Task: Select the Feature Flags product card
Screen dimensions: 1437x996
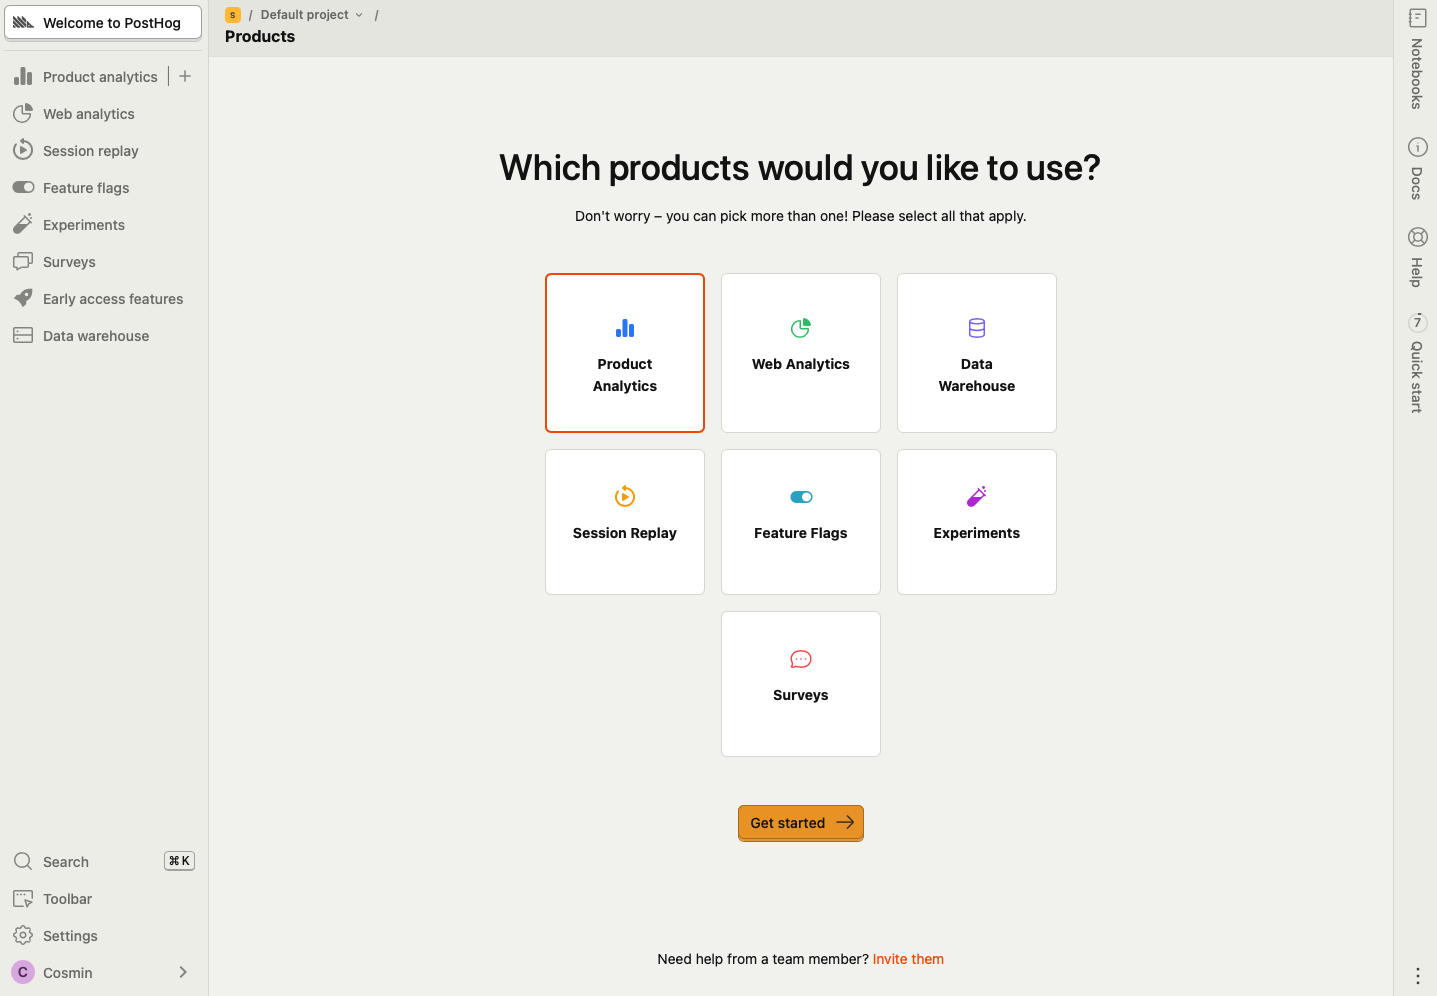Action: tap(801, 522)
